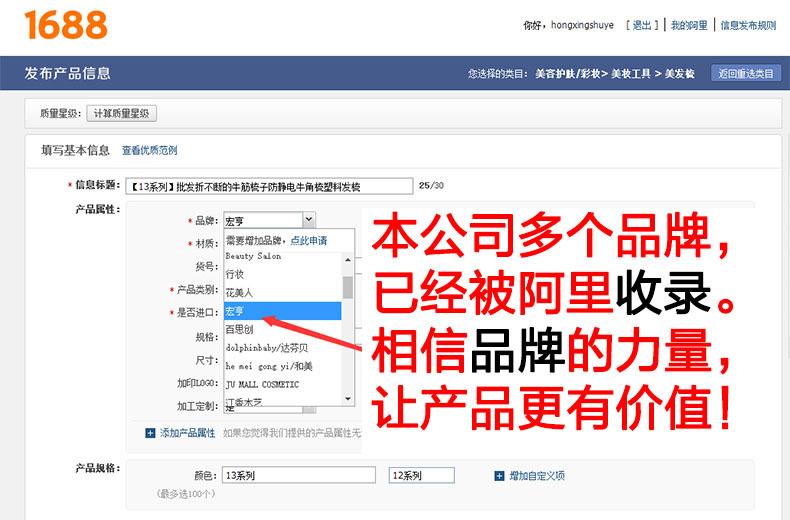Click 发布产品信息 page heading

pyautogui.click(x=68, y=74)
